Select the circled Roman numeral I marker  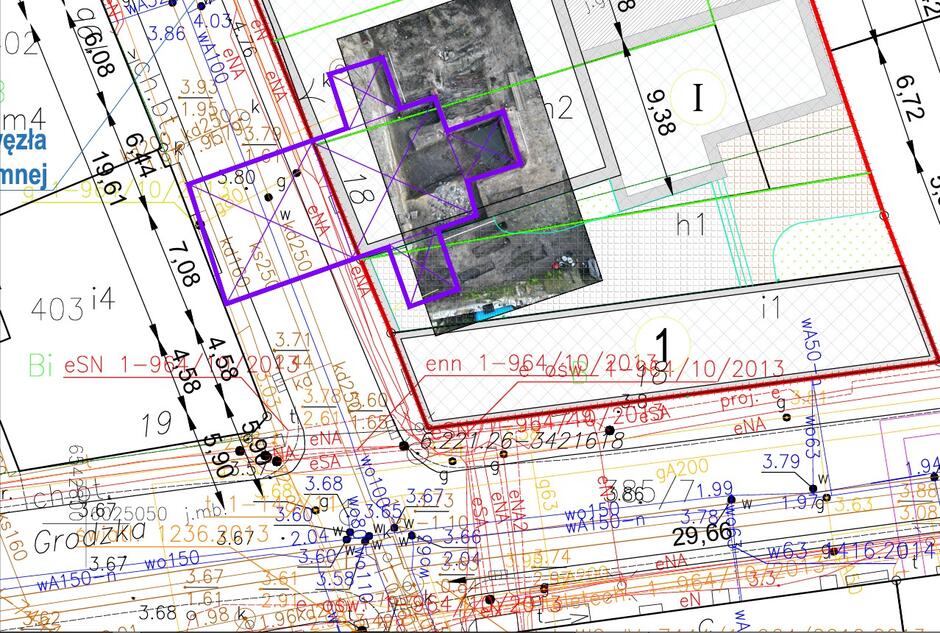696,98
